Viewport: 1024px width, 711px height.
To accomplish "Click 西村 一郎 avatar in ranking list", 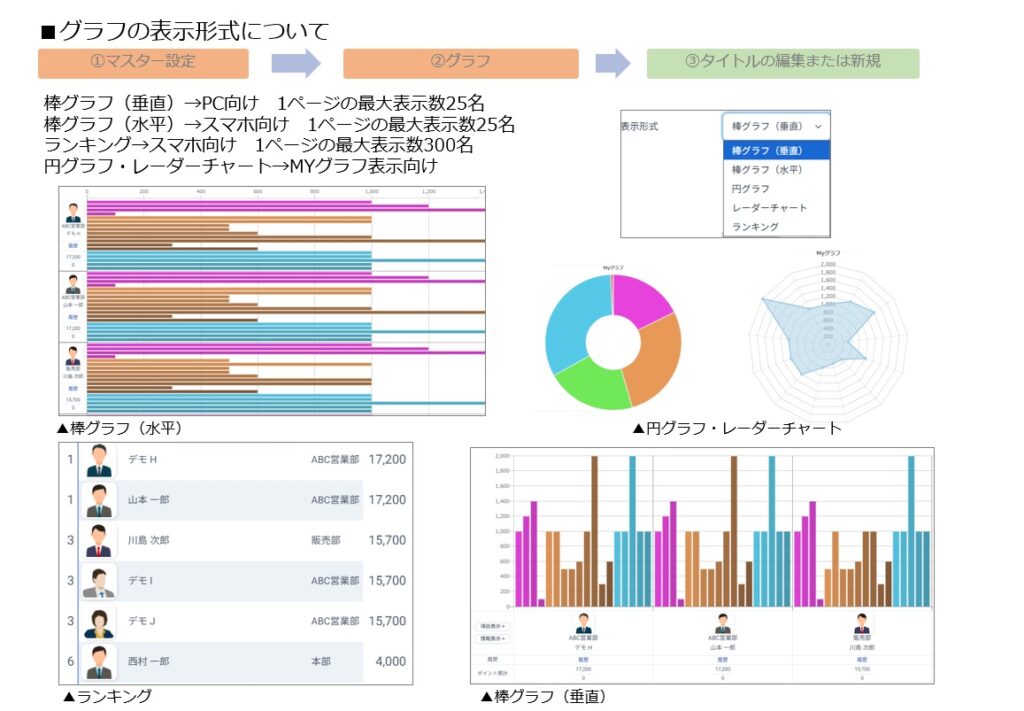I will click(98, 662).
